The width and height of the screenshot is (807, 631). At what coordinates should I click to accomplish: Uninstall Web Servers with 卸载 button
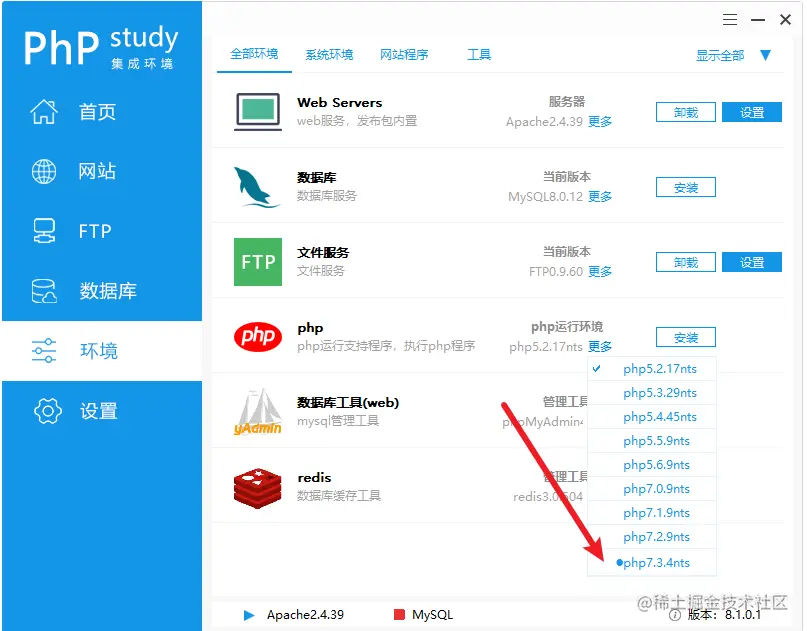(686, 112)
